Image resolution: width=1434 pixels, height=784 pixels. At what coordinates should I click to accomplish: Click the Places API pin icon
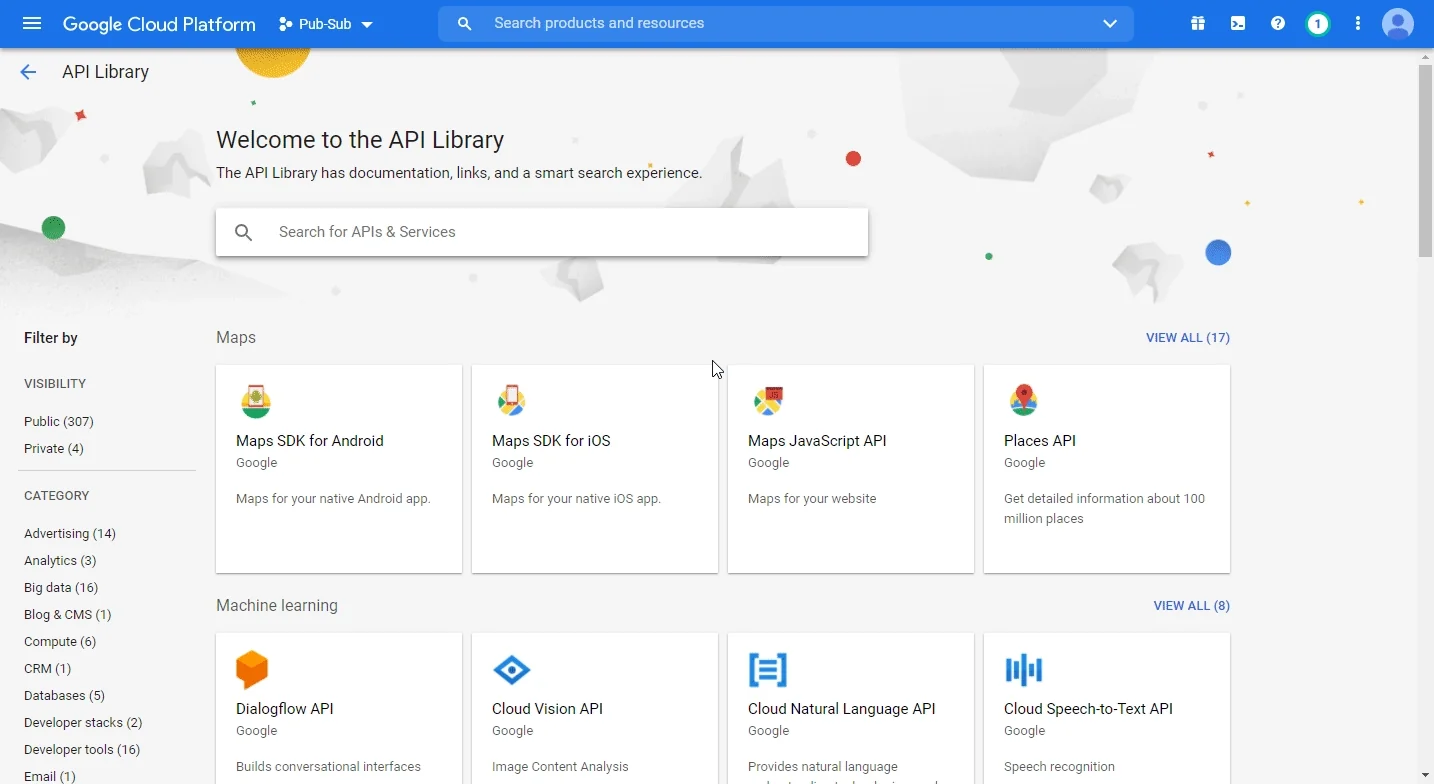(1023, 400)
